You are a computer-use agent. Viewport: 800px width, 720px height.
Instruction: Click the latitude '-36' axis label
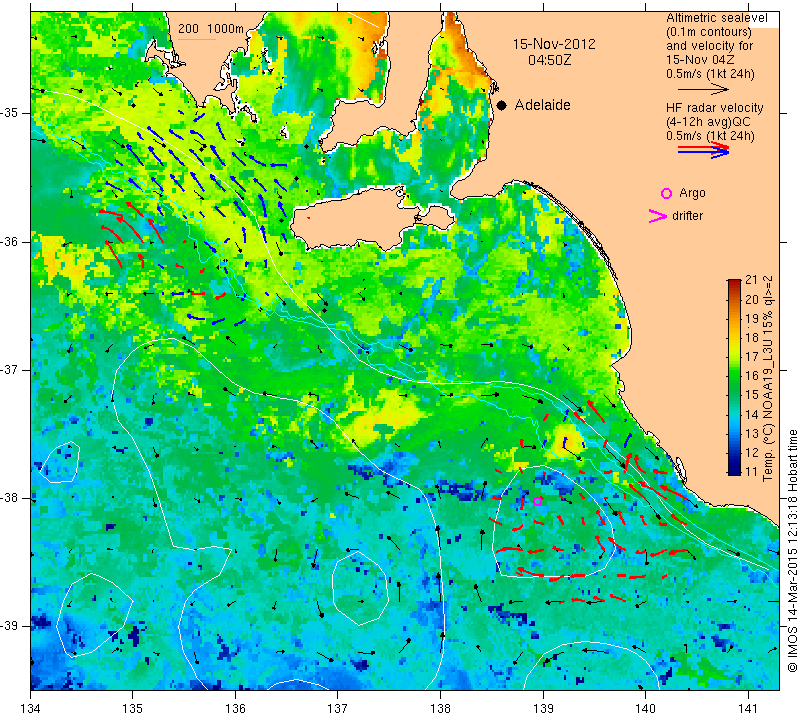coord(10,241)
